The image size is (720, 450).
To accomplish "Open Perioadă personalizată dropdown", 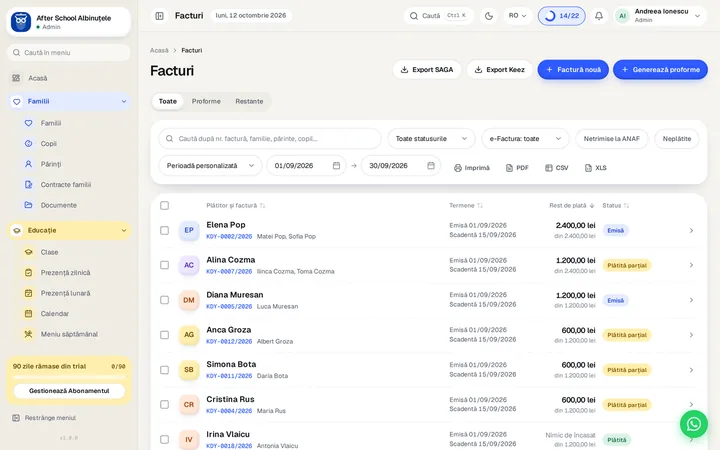I will pyautogui.click(x=210, y=166).
